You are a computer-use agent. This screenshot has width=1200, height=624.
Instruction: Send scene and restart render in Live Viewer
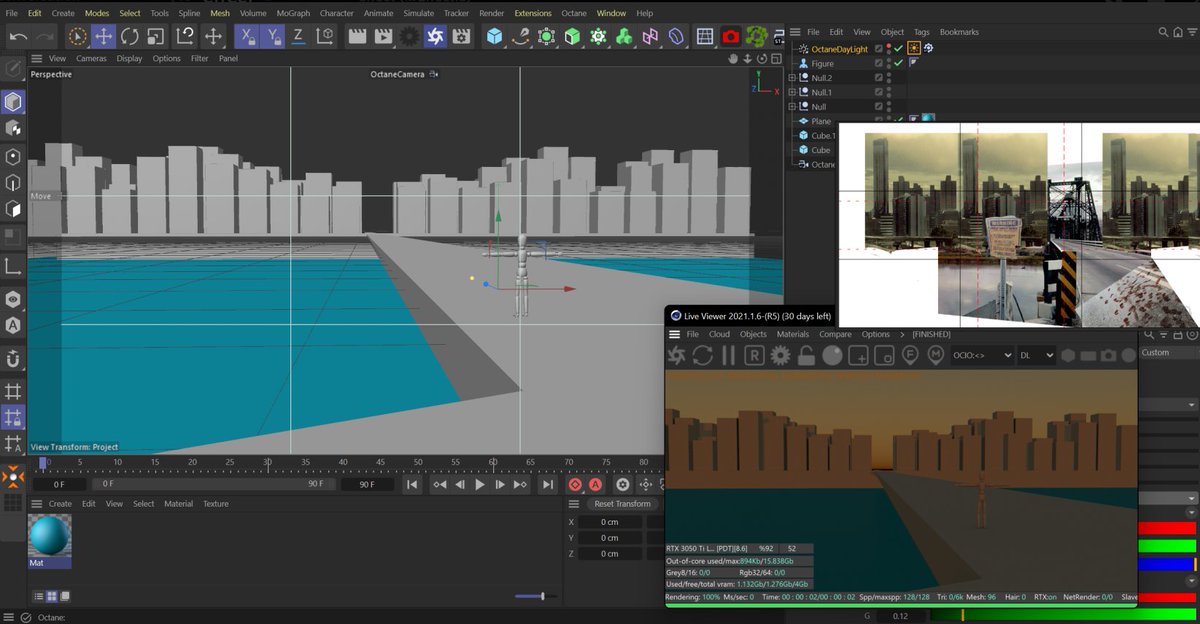coord(677,355)
